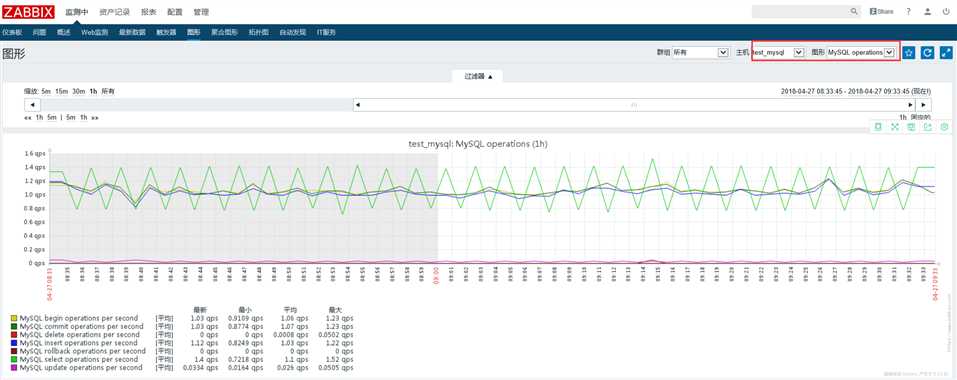Click legend text MySQL delete operations per second
The image size is (957, 380).
[80, 335]
